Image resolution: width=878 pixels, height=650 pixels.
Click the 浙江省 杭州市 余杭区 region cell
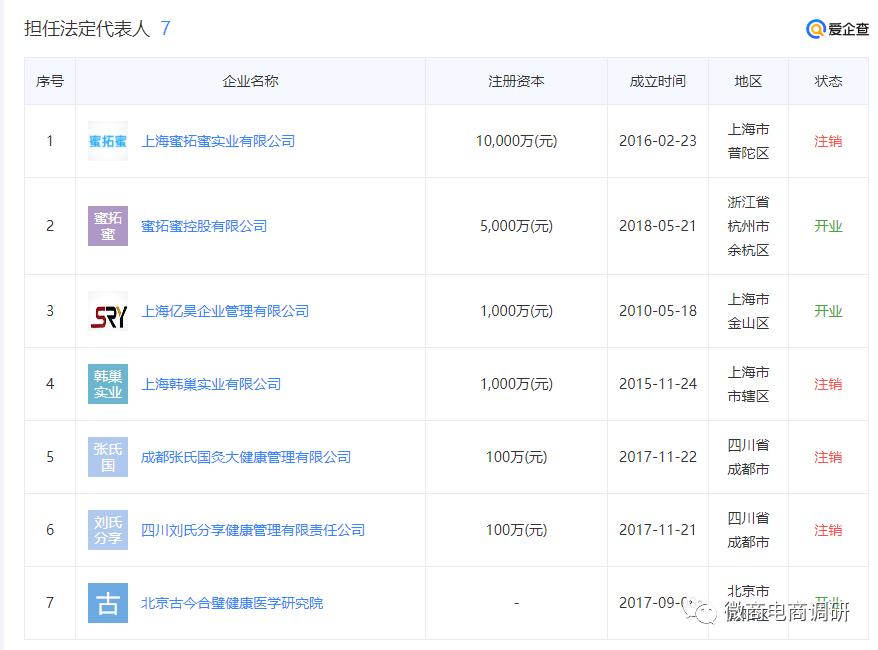pos(748,226)
